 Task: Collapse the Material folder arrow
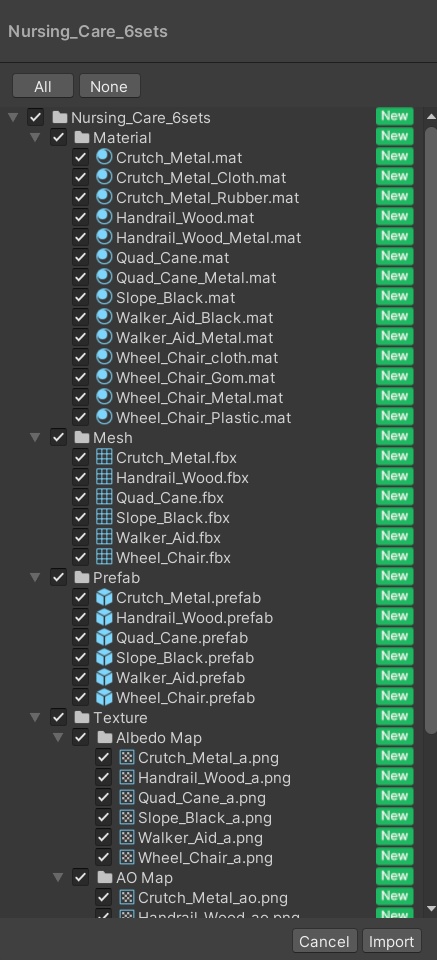point(35,137)
